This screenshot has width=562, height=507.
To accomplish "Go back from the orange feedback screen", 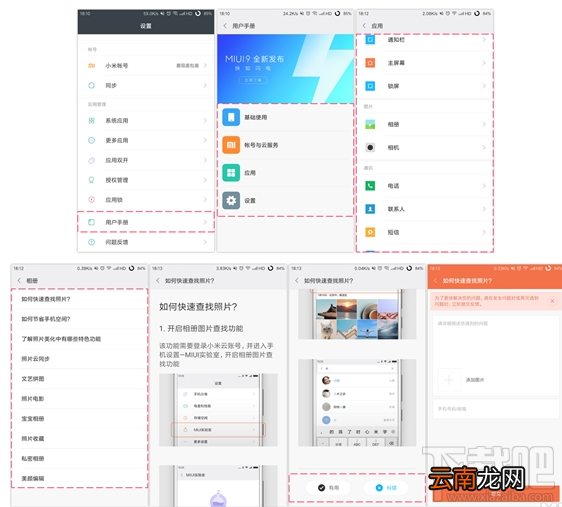I will coord(435,281).
